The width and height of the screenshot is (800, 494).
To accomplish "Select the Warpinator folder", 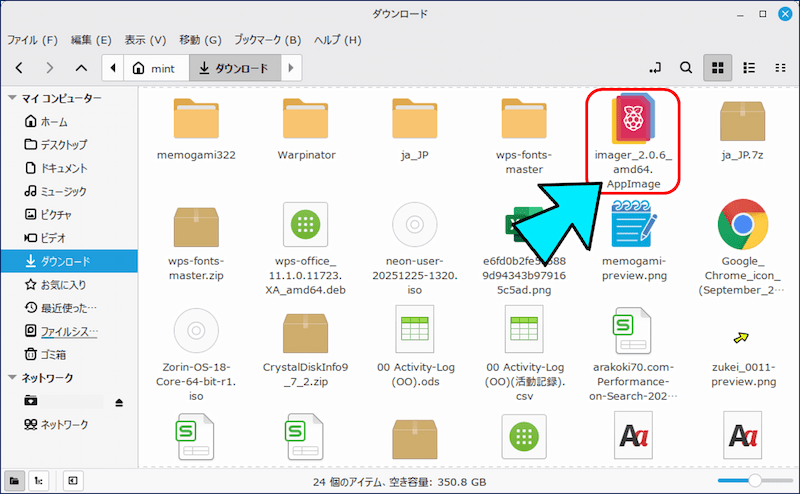I will click(306, 129).
